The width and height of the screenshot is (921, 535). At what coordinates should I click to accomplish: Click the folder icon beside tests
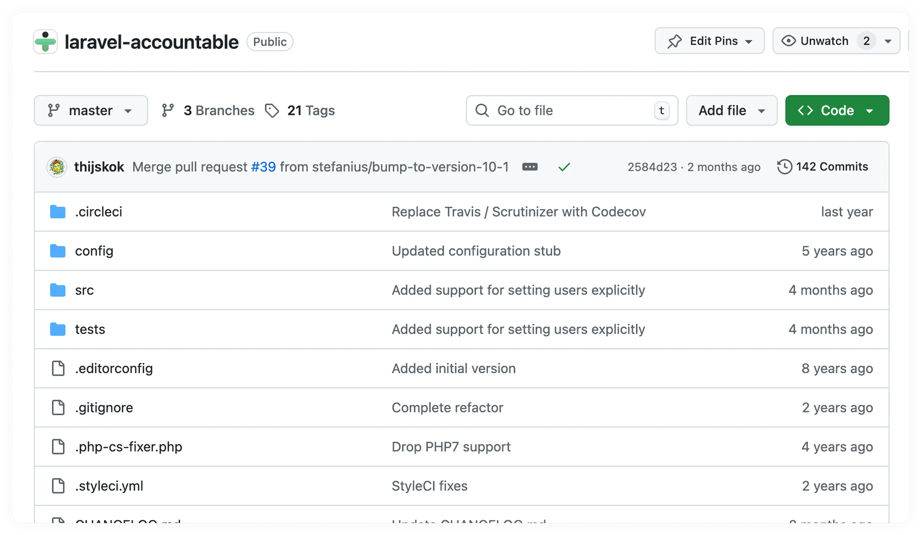pyautogui.click(x=58, y=330)
